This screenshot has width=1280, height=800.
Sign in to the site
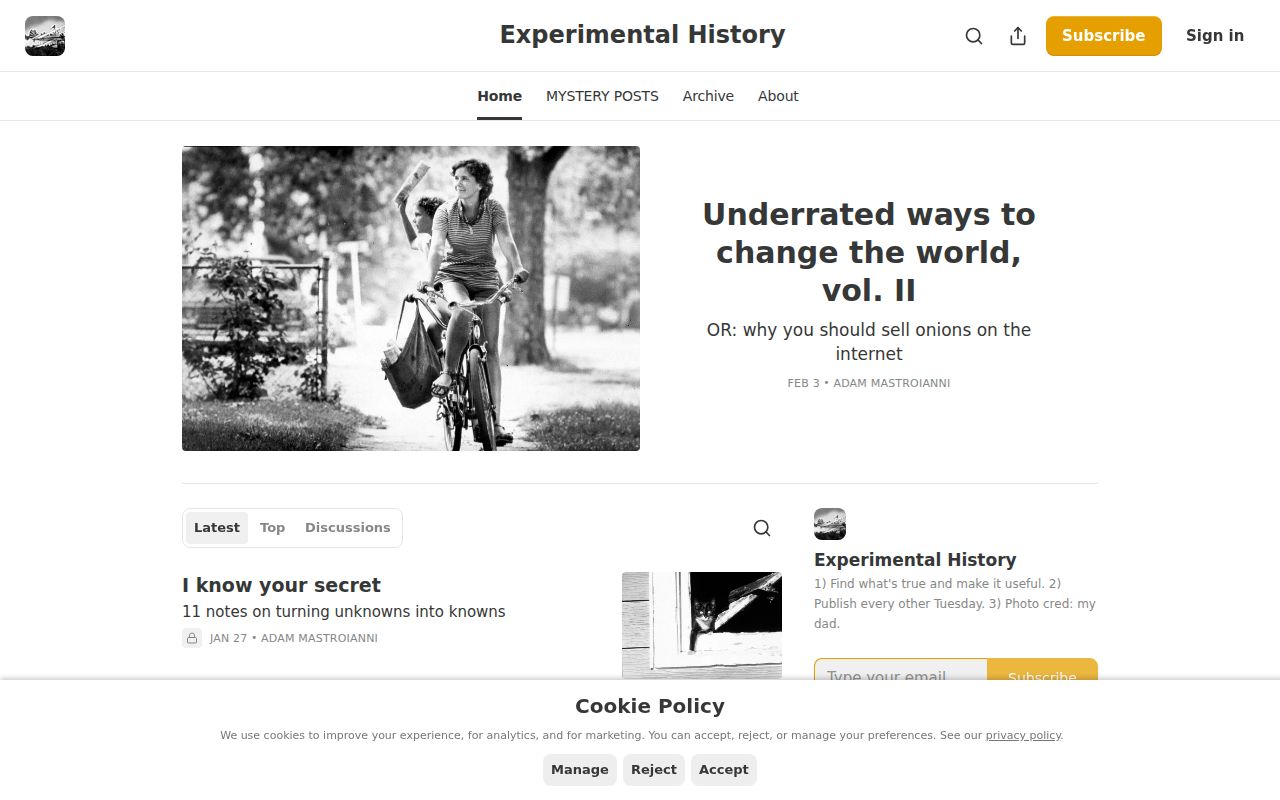tap(1214, 36)
